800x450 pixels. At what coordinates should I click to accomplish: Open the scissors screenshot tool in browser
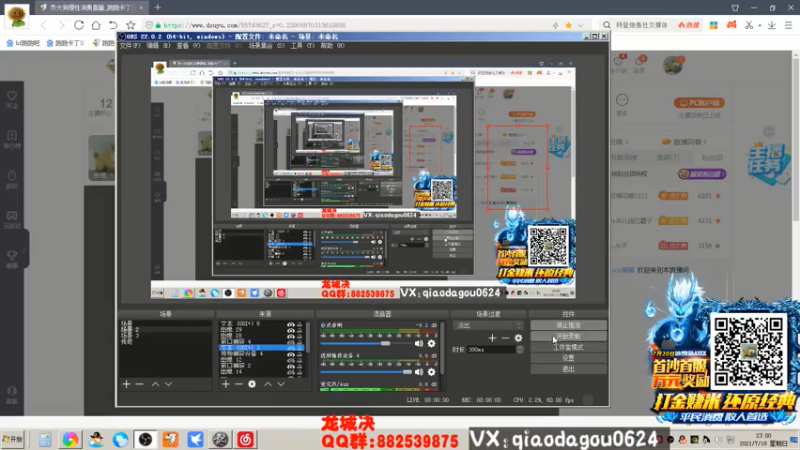point(748,25)
